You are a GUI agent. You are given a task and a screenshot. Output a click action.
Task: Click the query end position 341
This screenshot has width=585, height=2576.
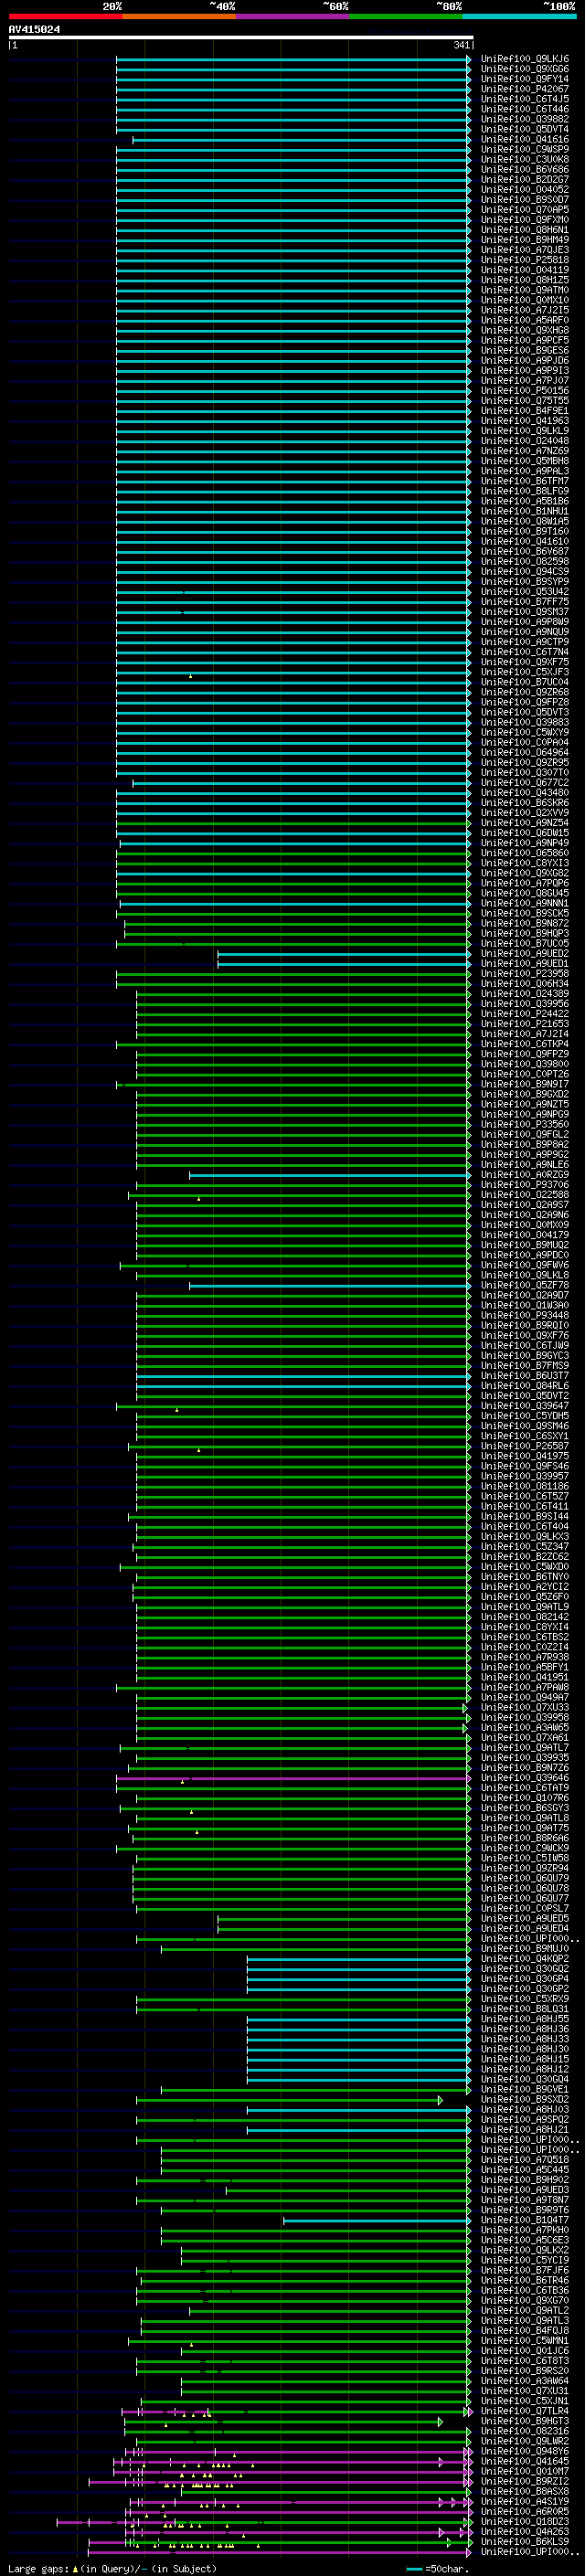pos(461,45)
